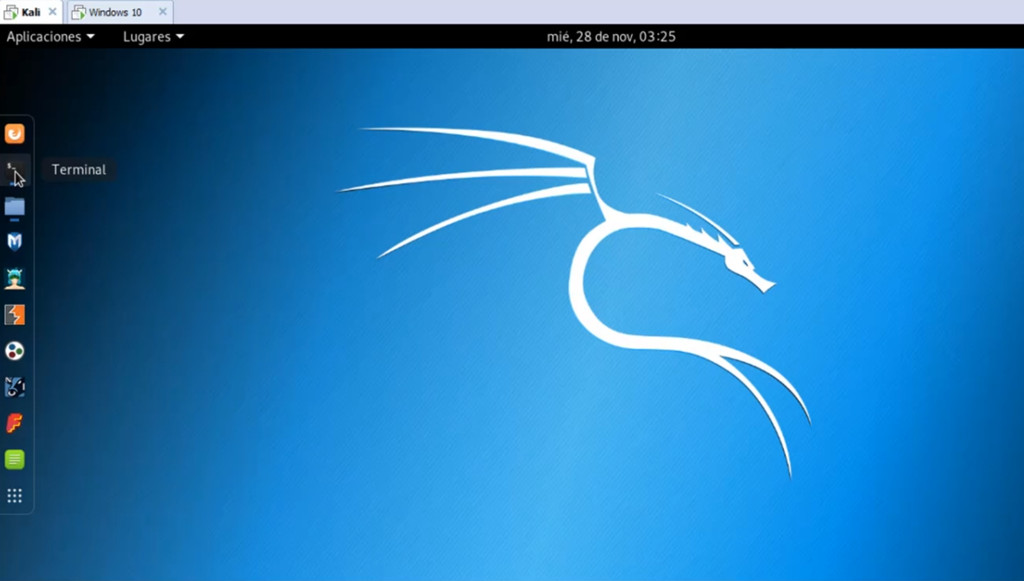The height and width of the screenshot is (581, 1024).
Task: Open the Files folder icon in dock
Action: (x=14, y=207)
